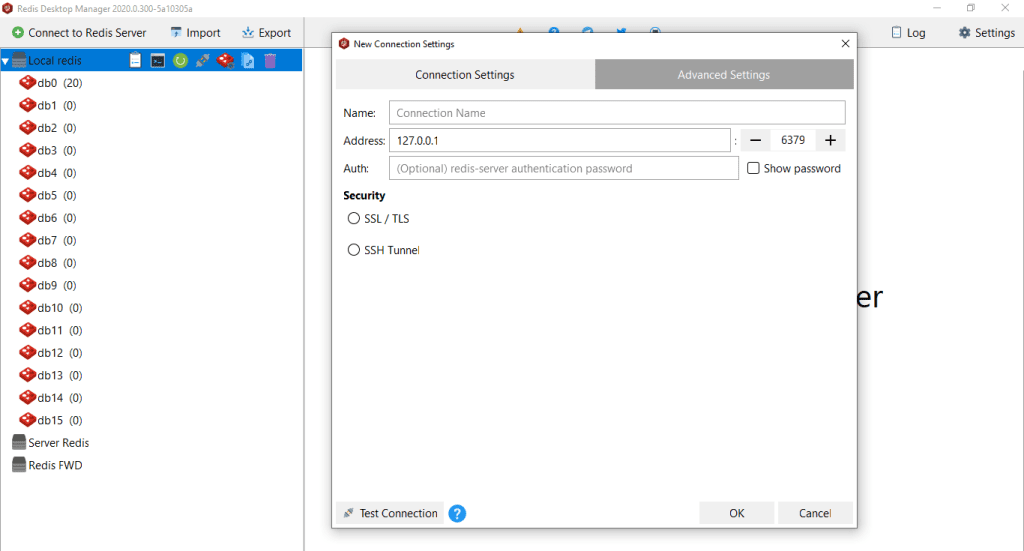1024x551 pixels.
Task: Click the port value 6379
Action: (x=793, y=140)
